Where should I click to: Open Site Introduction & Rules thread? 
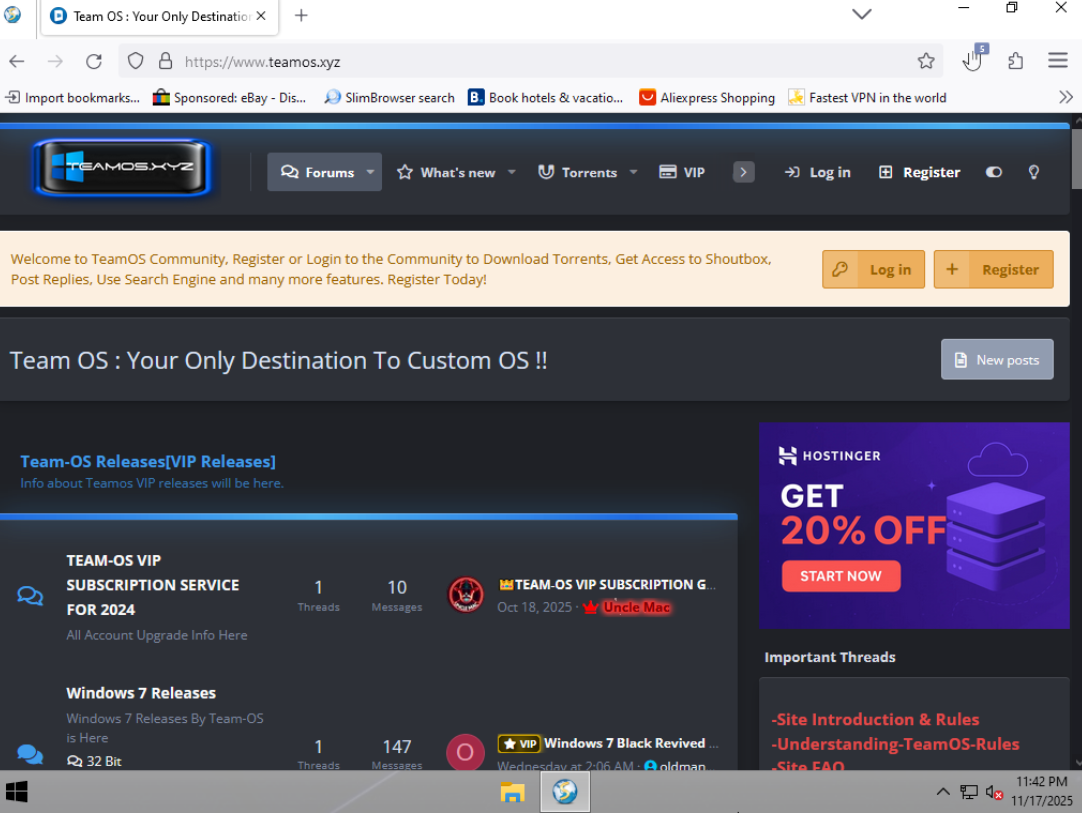[875, 719]
